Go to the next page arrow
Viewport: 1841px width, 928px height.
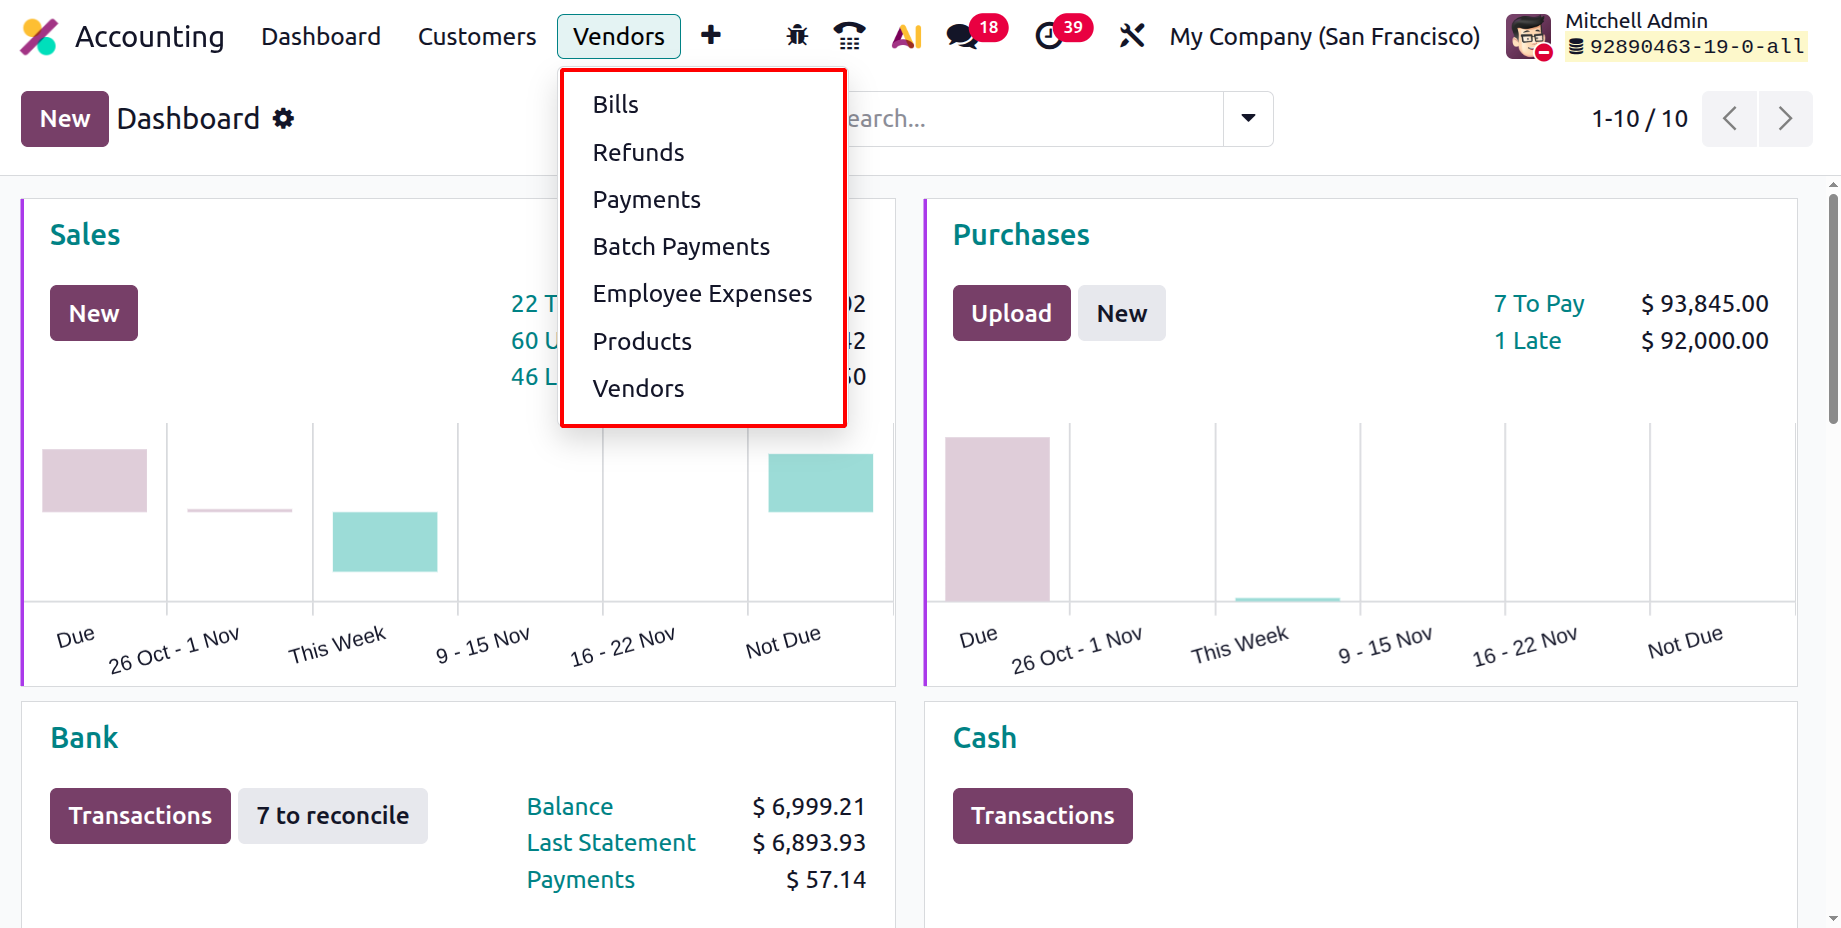[x=1785, y=119]
